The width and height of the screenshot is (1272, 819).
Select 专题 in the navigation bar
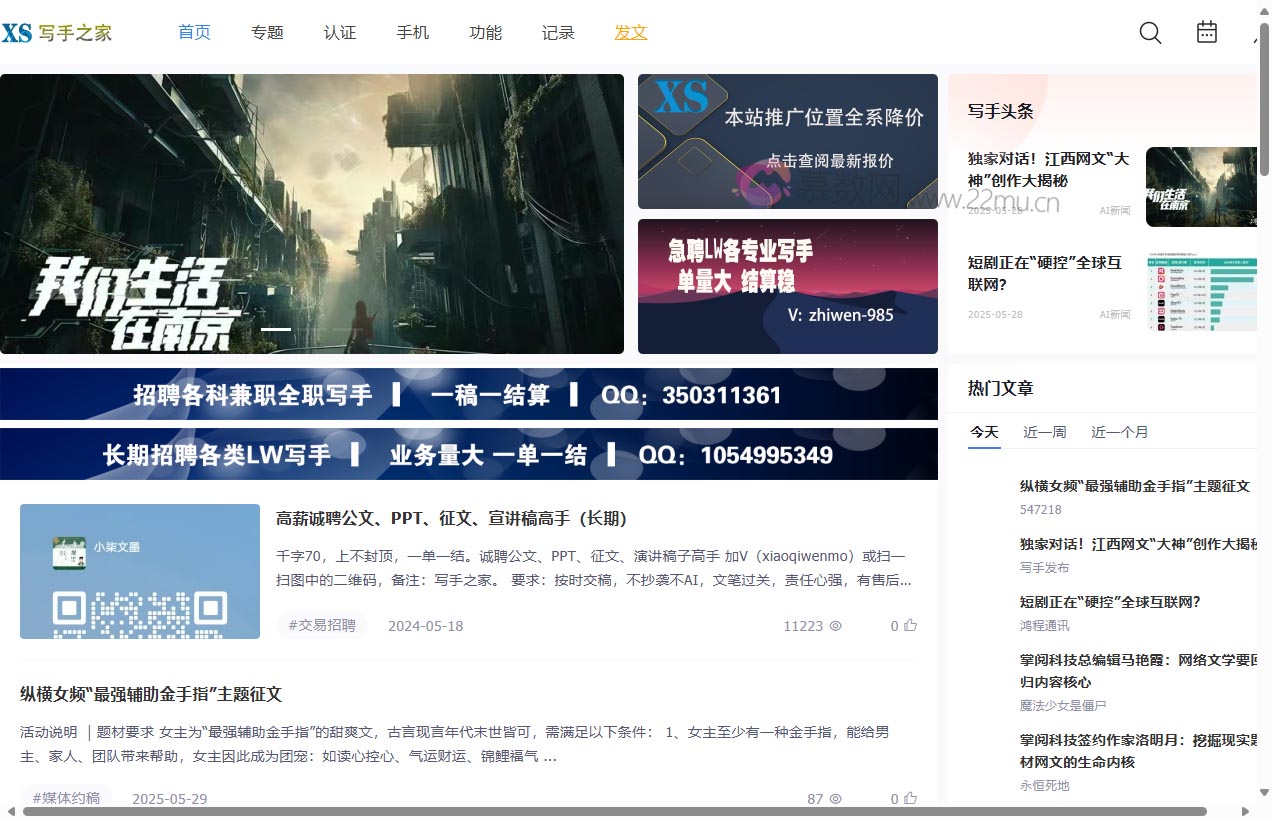267,32
